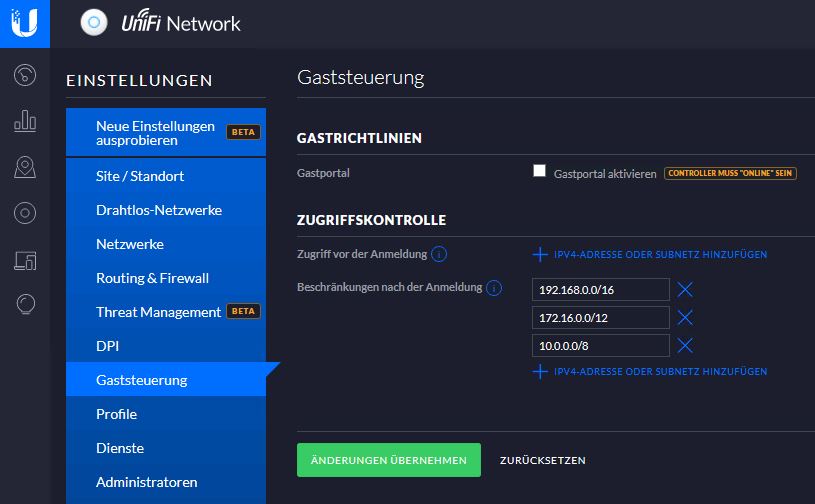Edit the 10.0.0.0/8 input field
Screen dimensions: 815x504
pyautogui.click(x=600, y=346)
